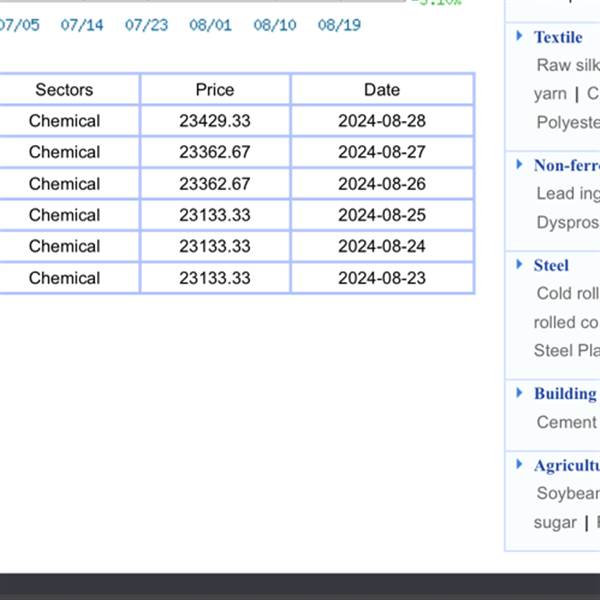The height and width of the screenshot is (600, 600).
Task: Click the Price column header
Action: pos(215,90)
